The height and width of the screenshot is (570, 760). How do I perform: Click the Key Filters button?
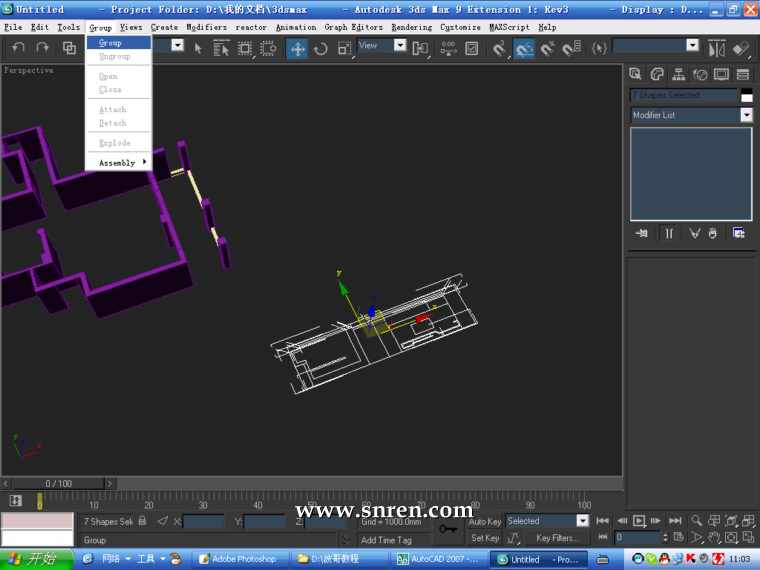click(x=558, y=538)
